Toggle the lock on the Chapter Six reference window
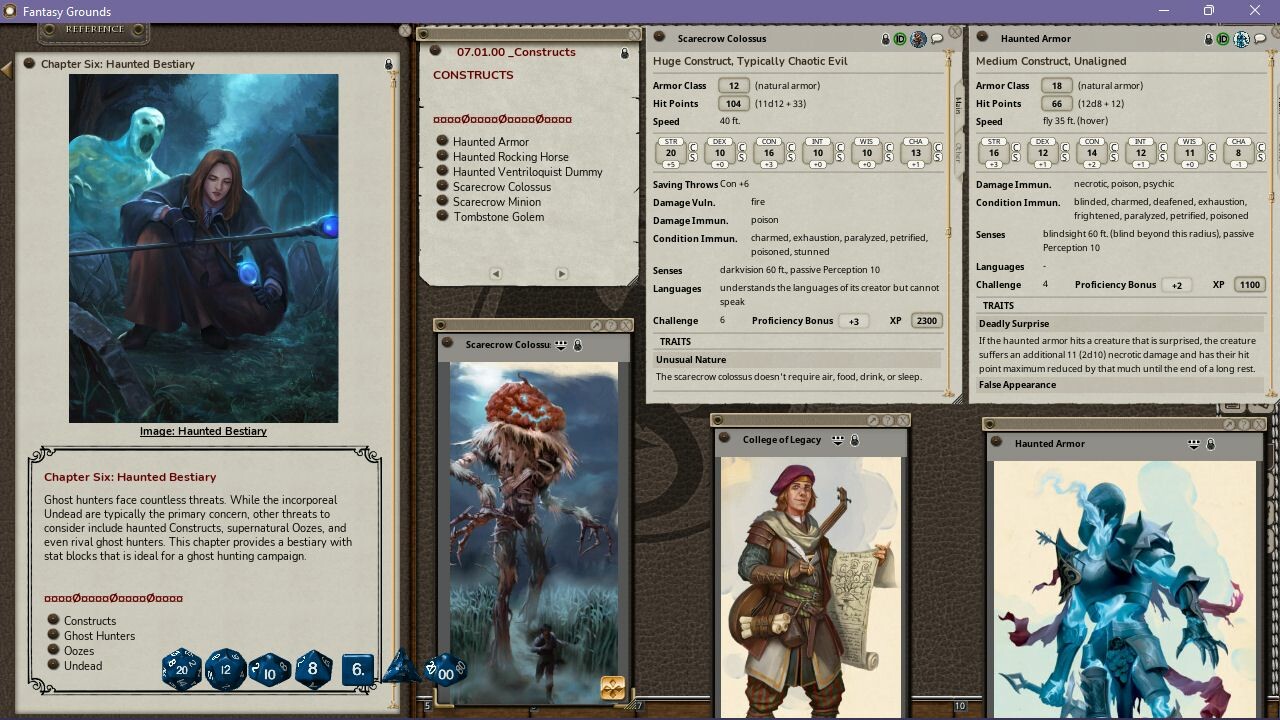 tap(388, 63)
